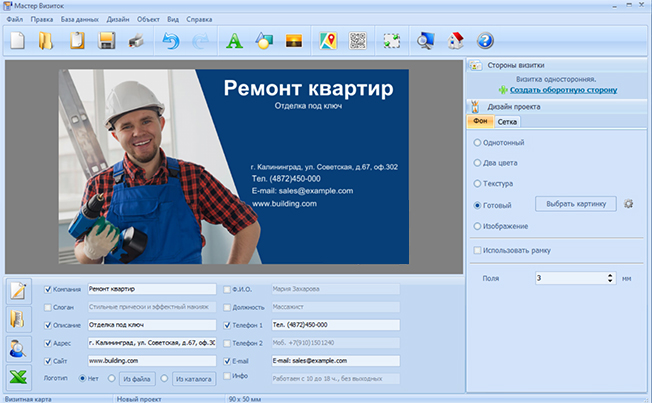The image size is (652, 403).
Task: Click the green Excel export icon
Action: point(19,377)
